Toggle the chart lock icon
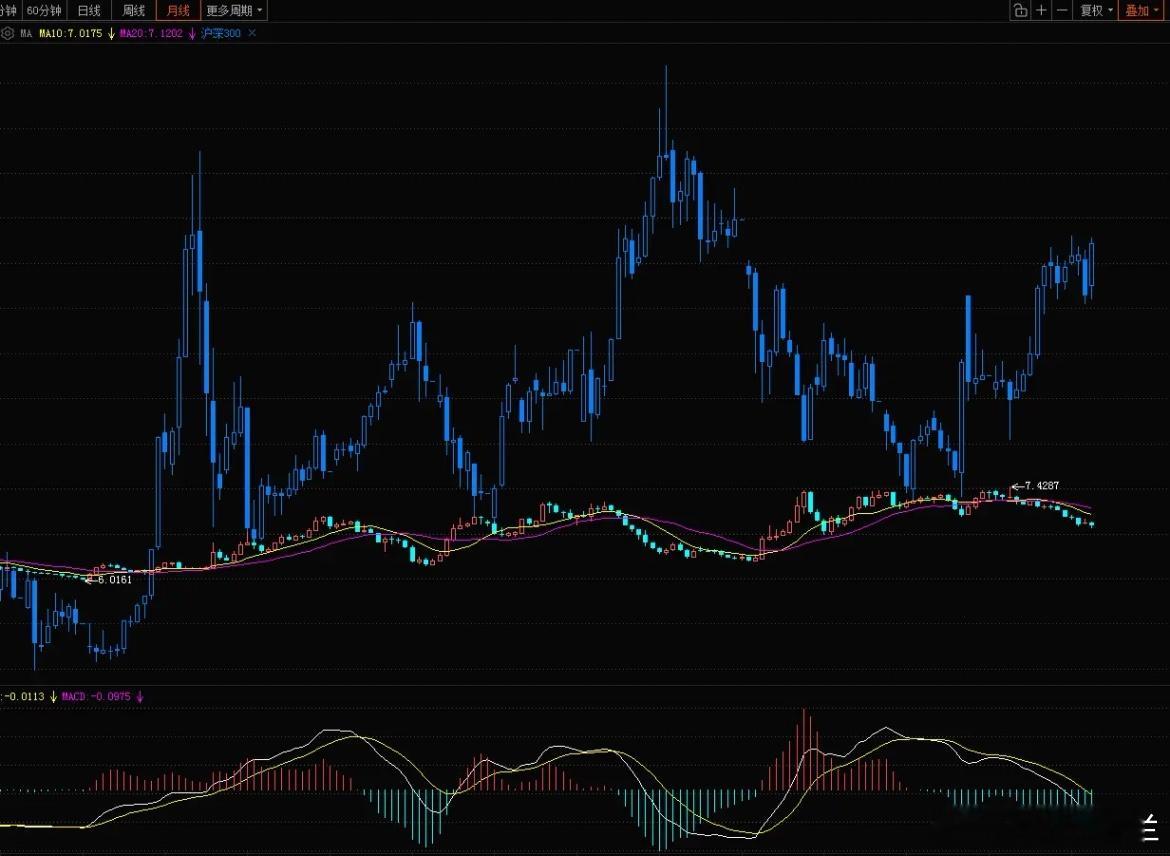1170x856 pixels. pyautogui.click(x=1020, y=10)
